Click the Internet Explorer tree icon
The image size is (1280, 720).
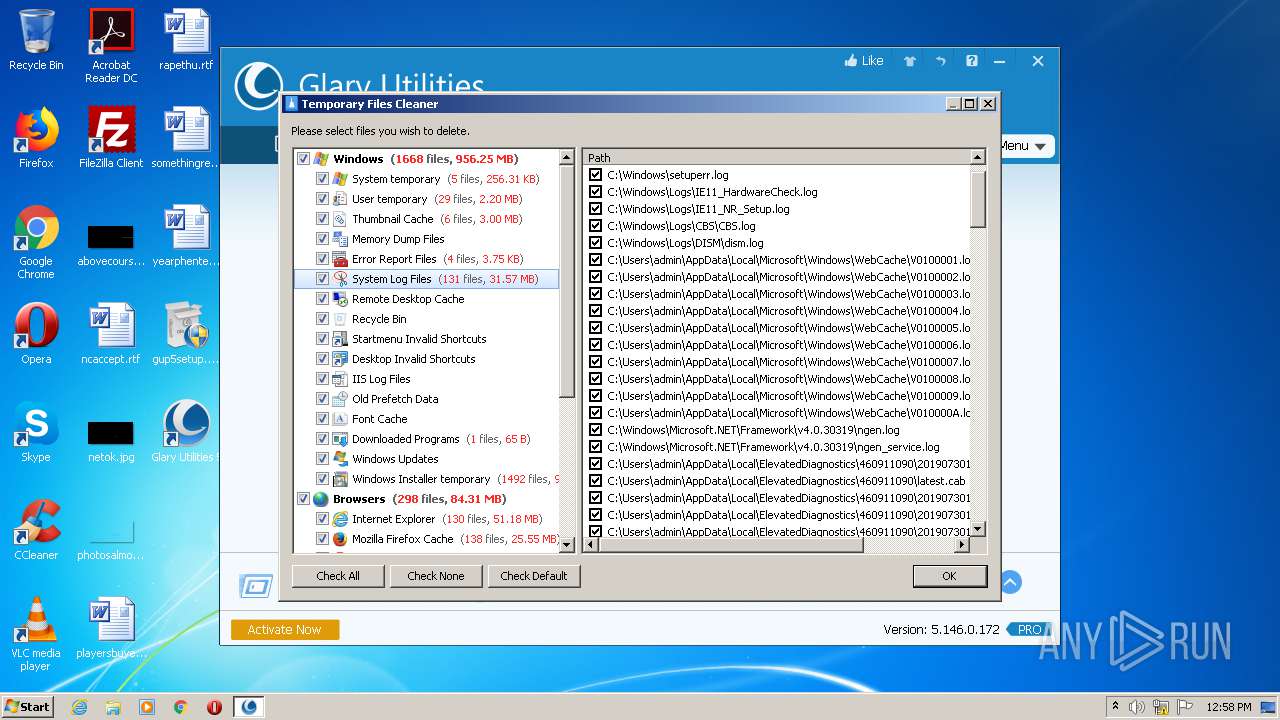point(340,519)
